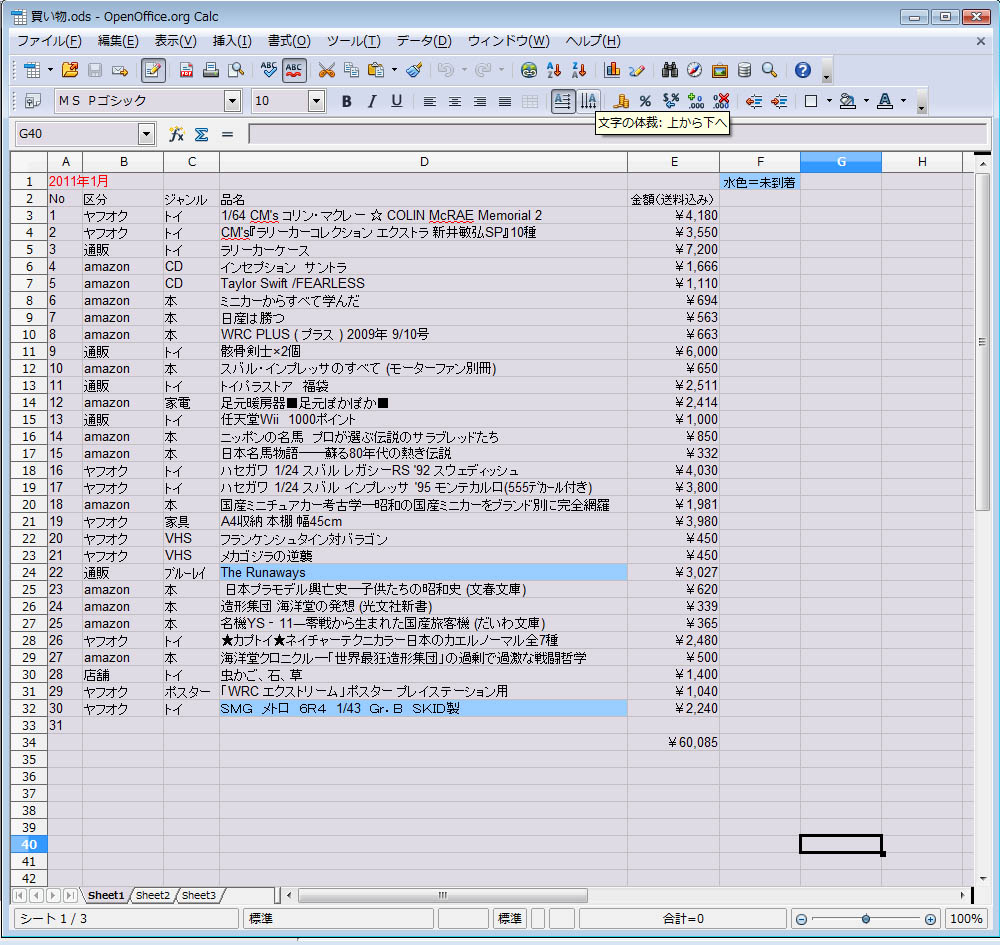
Task: Insert a chart from toolbar
Action: tap(612, 70)
